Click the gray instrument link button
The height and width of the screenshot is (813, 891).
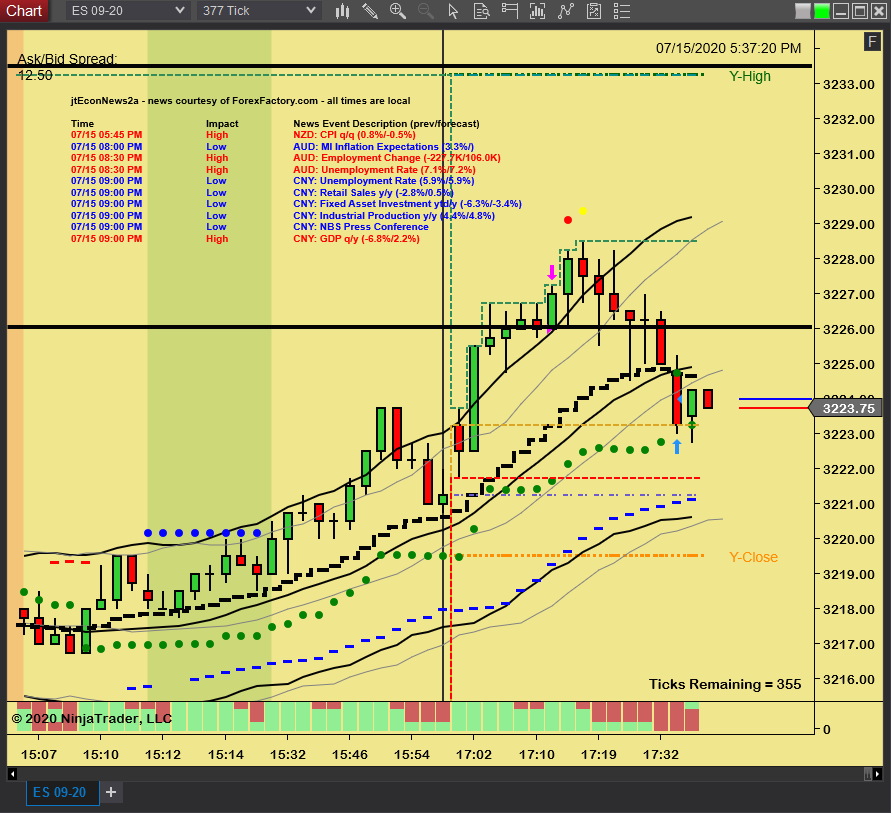pos(803,11)
